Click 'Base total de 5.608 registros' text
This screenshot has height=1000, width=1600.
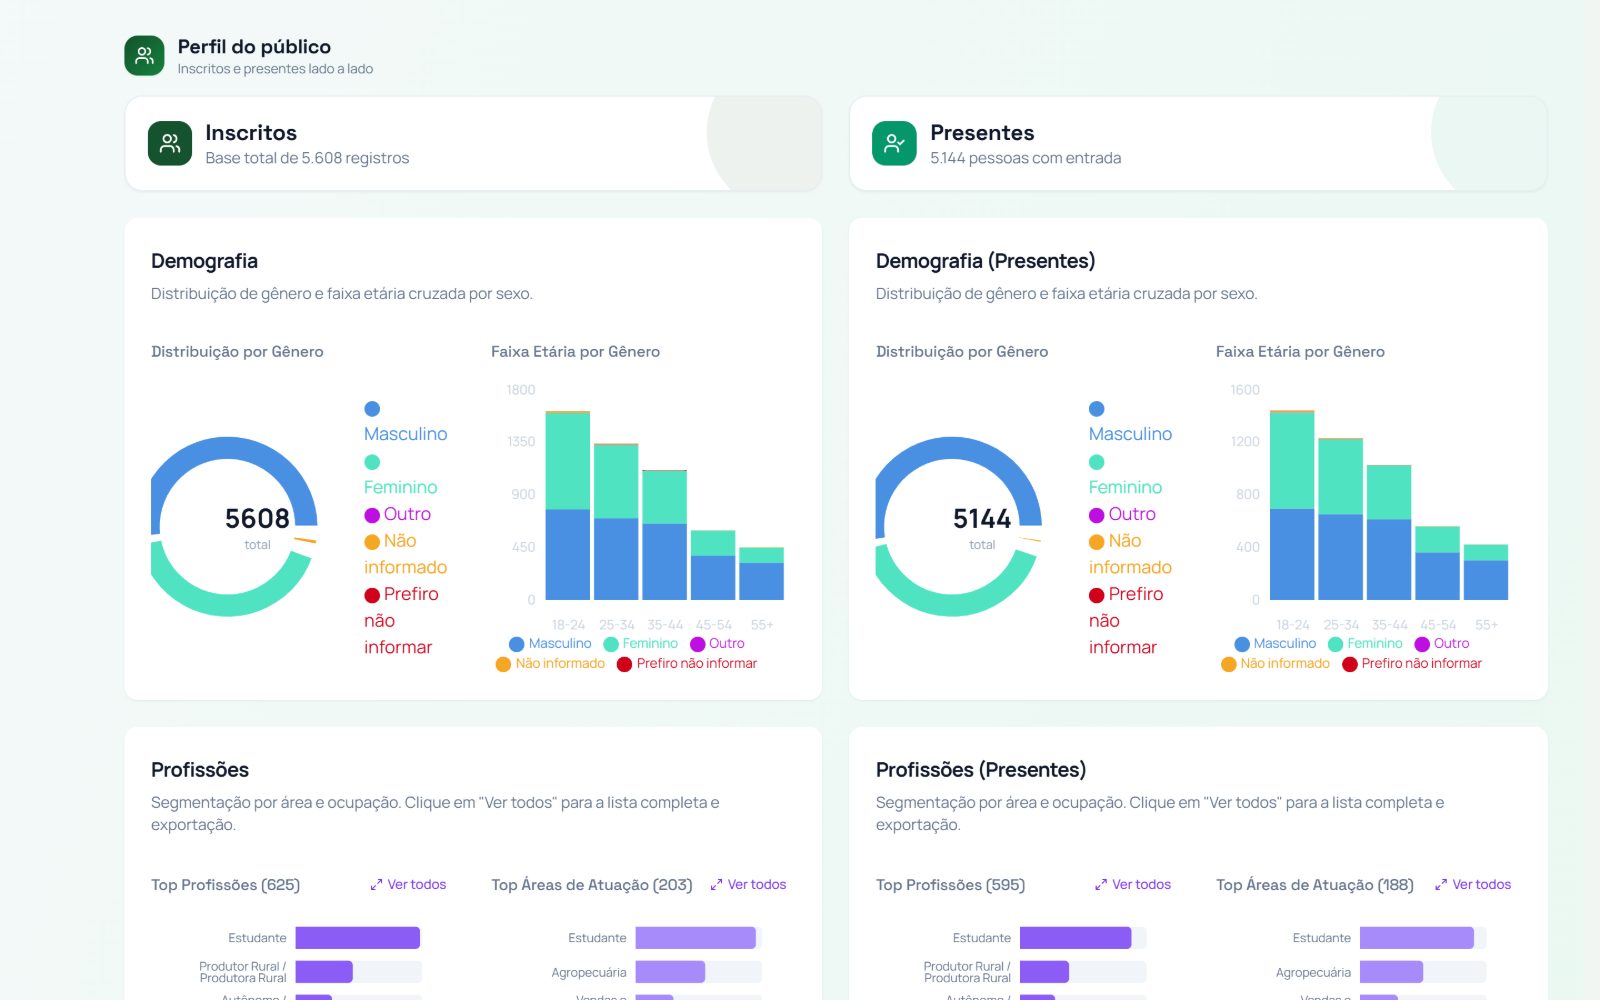(307, 158)
